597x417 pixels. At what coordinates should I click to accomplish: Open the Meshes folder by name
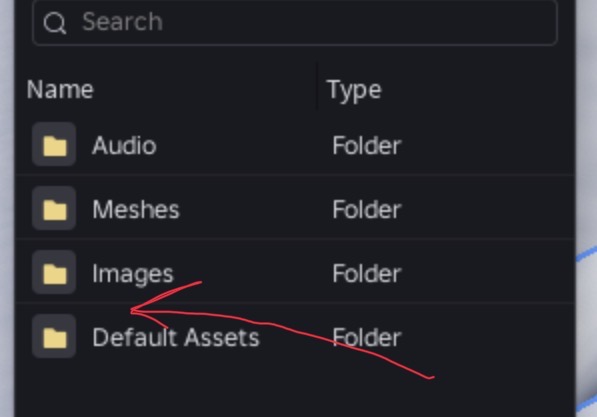tap(136, 209)
